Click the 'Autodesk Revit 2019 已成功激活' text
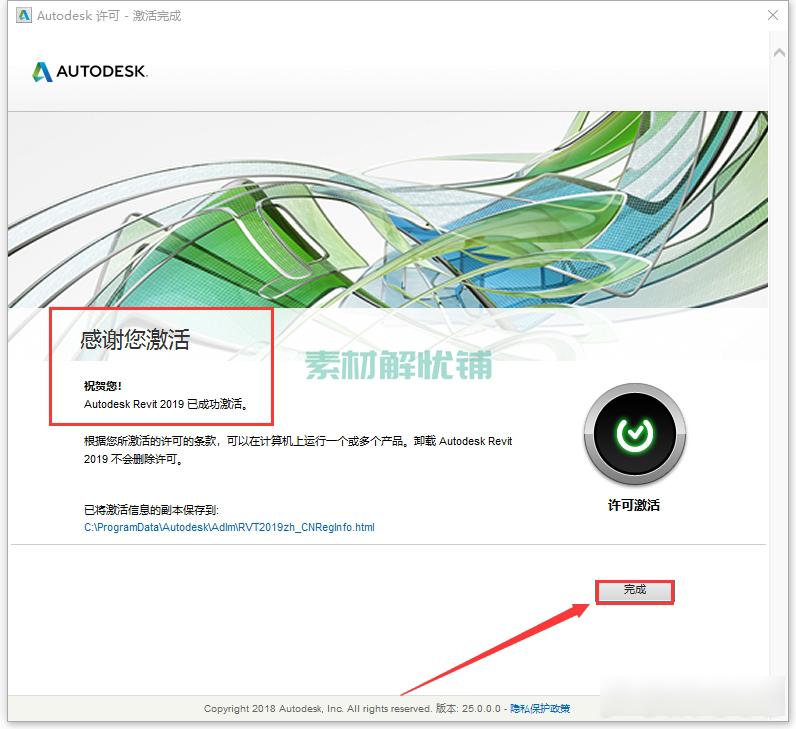796x729 pixels. click(165, 404)
